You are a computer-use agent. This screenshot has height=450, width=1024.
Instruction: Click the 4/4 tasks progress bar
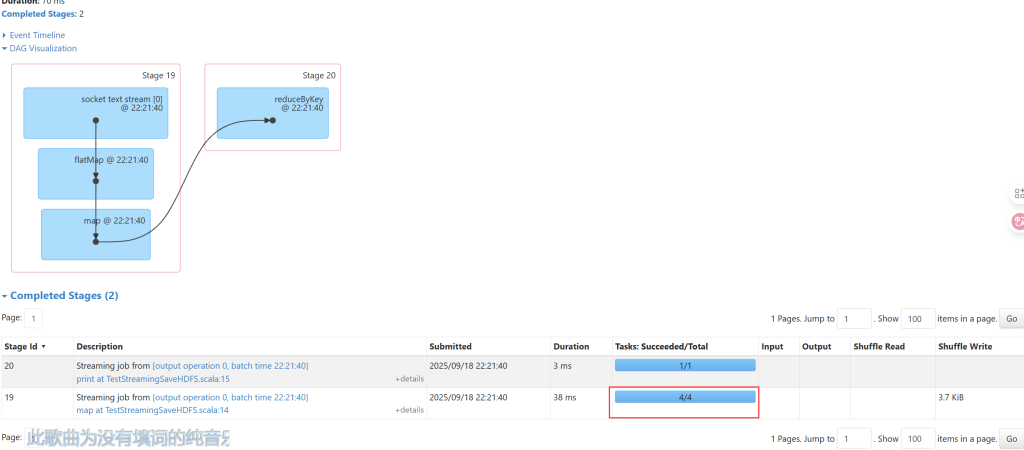point(685,397)
